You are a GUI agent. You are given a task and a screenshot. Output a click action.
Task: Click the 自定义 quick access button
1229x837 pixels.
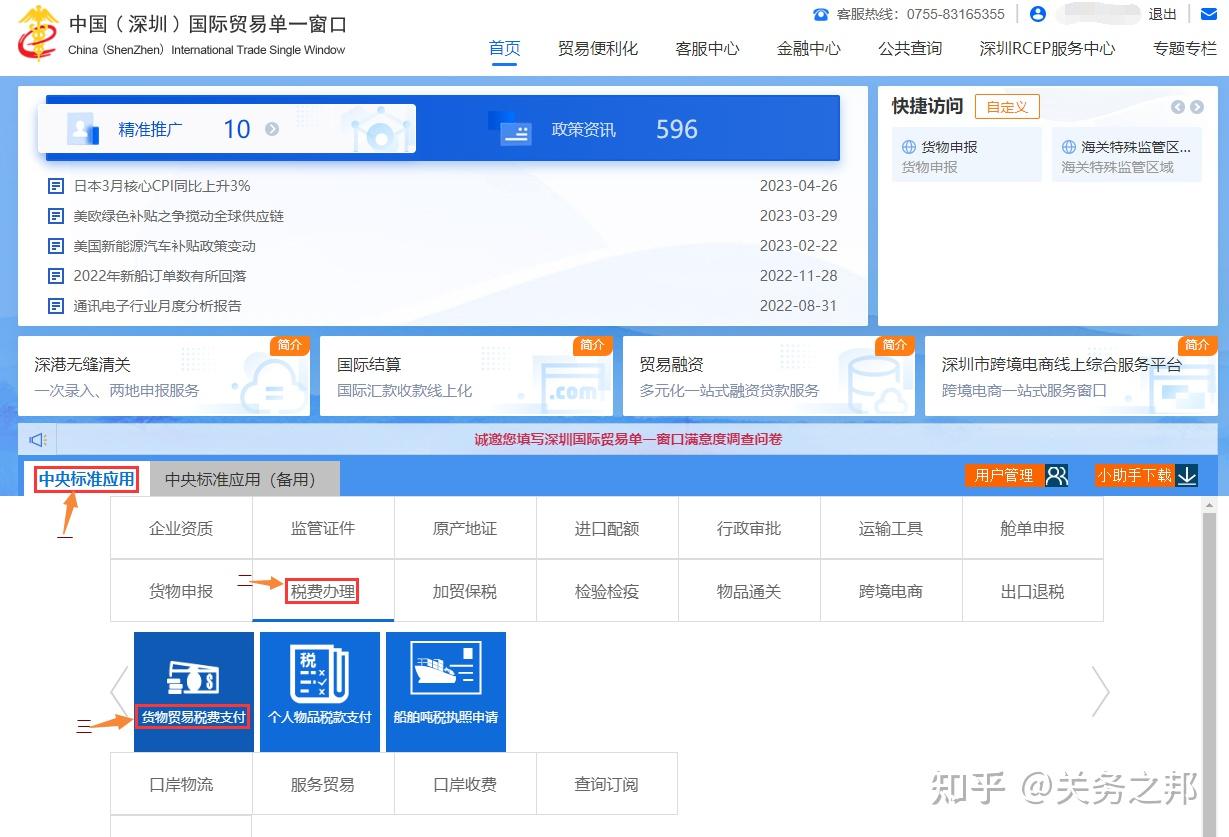[1007, 107]
